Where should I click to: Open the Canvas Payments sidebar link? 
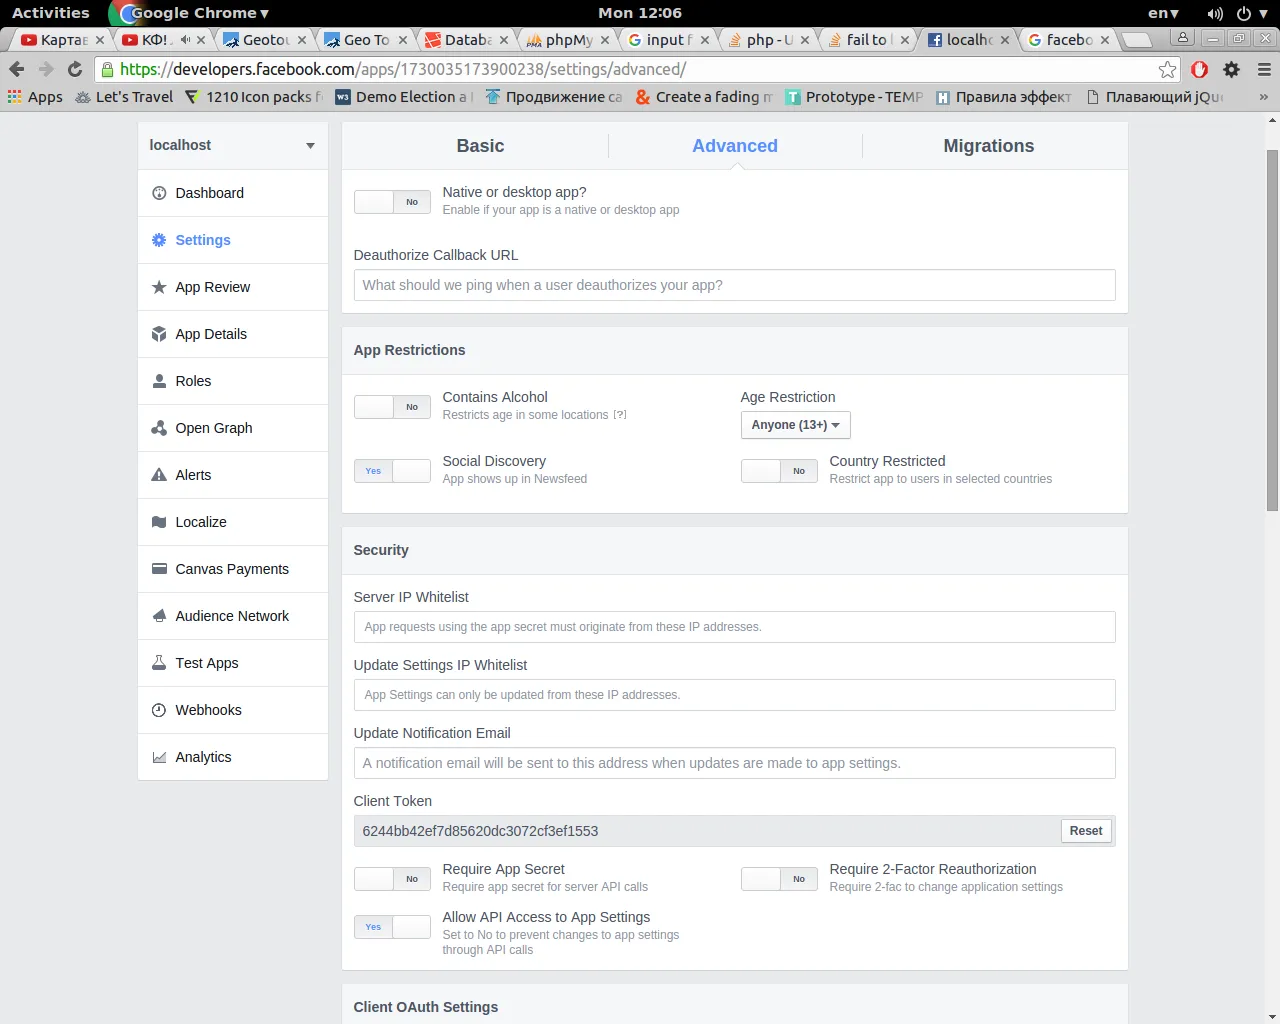pos(232,569)
